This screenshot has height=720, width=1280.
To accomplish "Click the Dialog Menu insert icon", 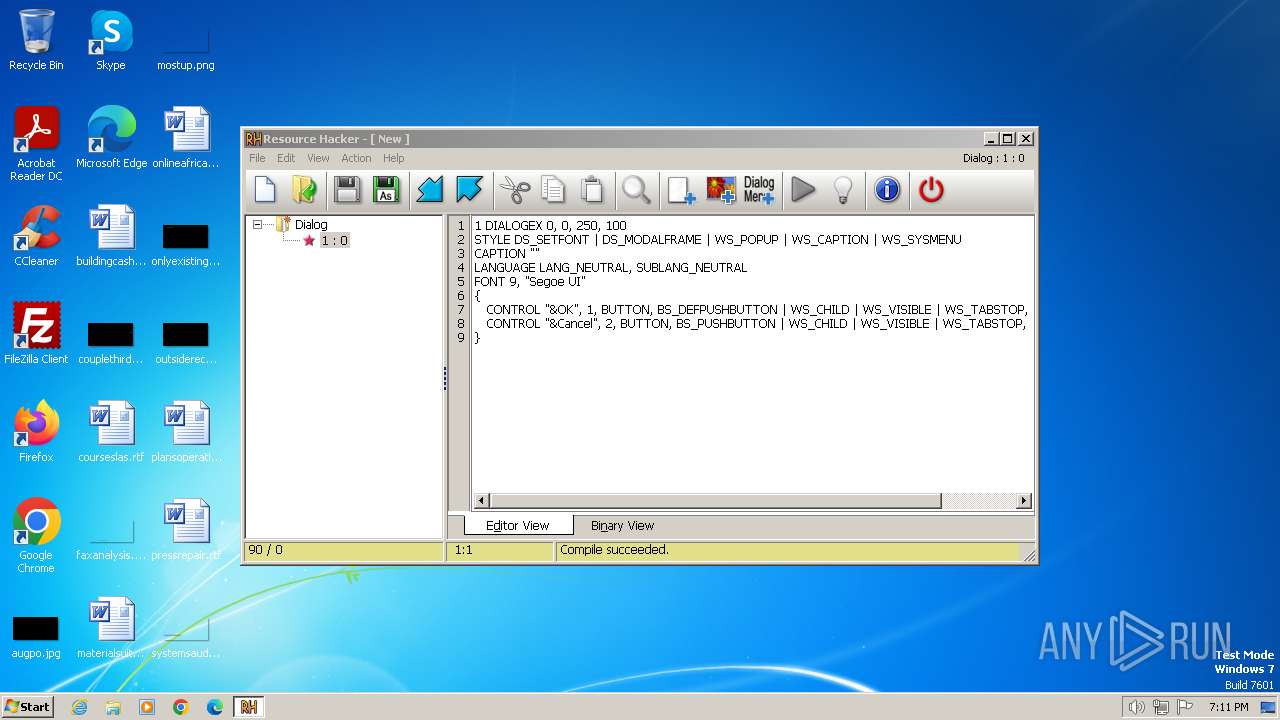I will (x=759, y=189).
